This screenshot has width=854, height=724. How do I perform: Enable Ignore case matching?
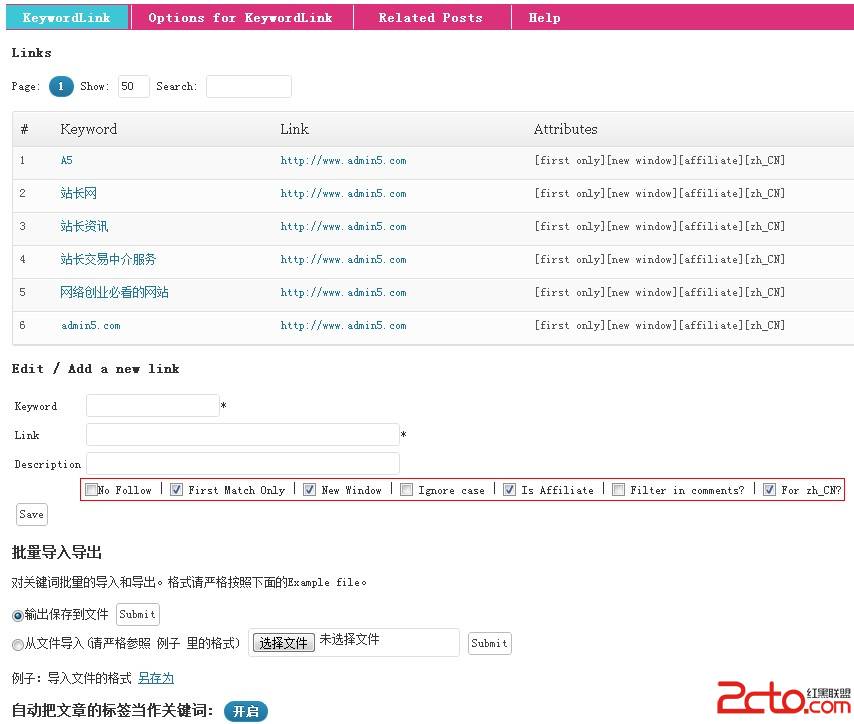(406, 490)
